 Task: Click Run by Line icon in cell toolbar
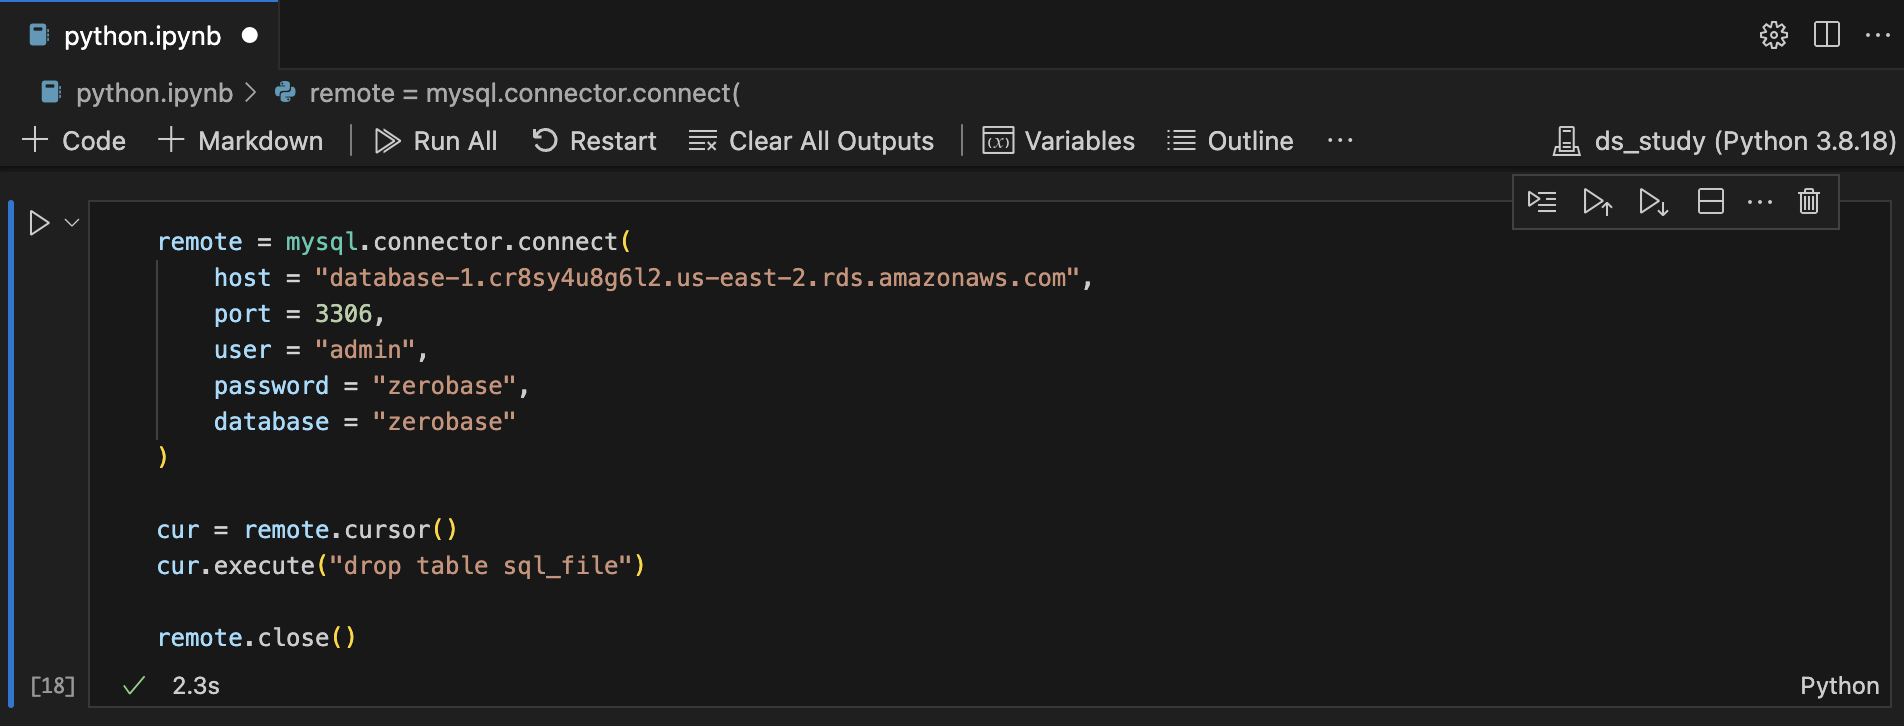[1542, 202]
